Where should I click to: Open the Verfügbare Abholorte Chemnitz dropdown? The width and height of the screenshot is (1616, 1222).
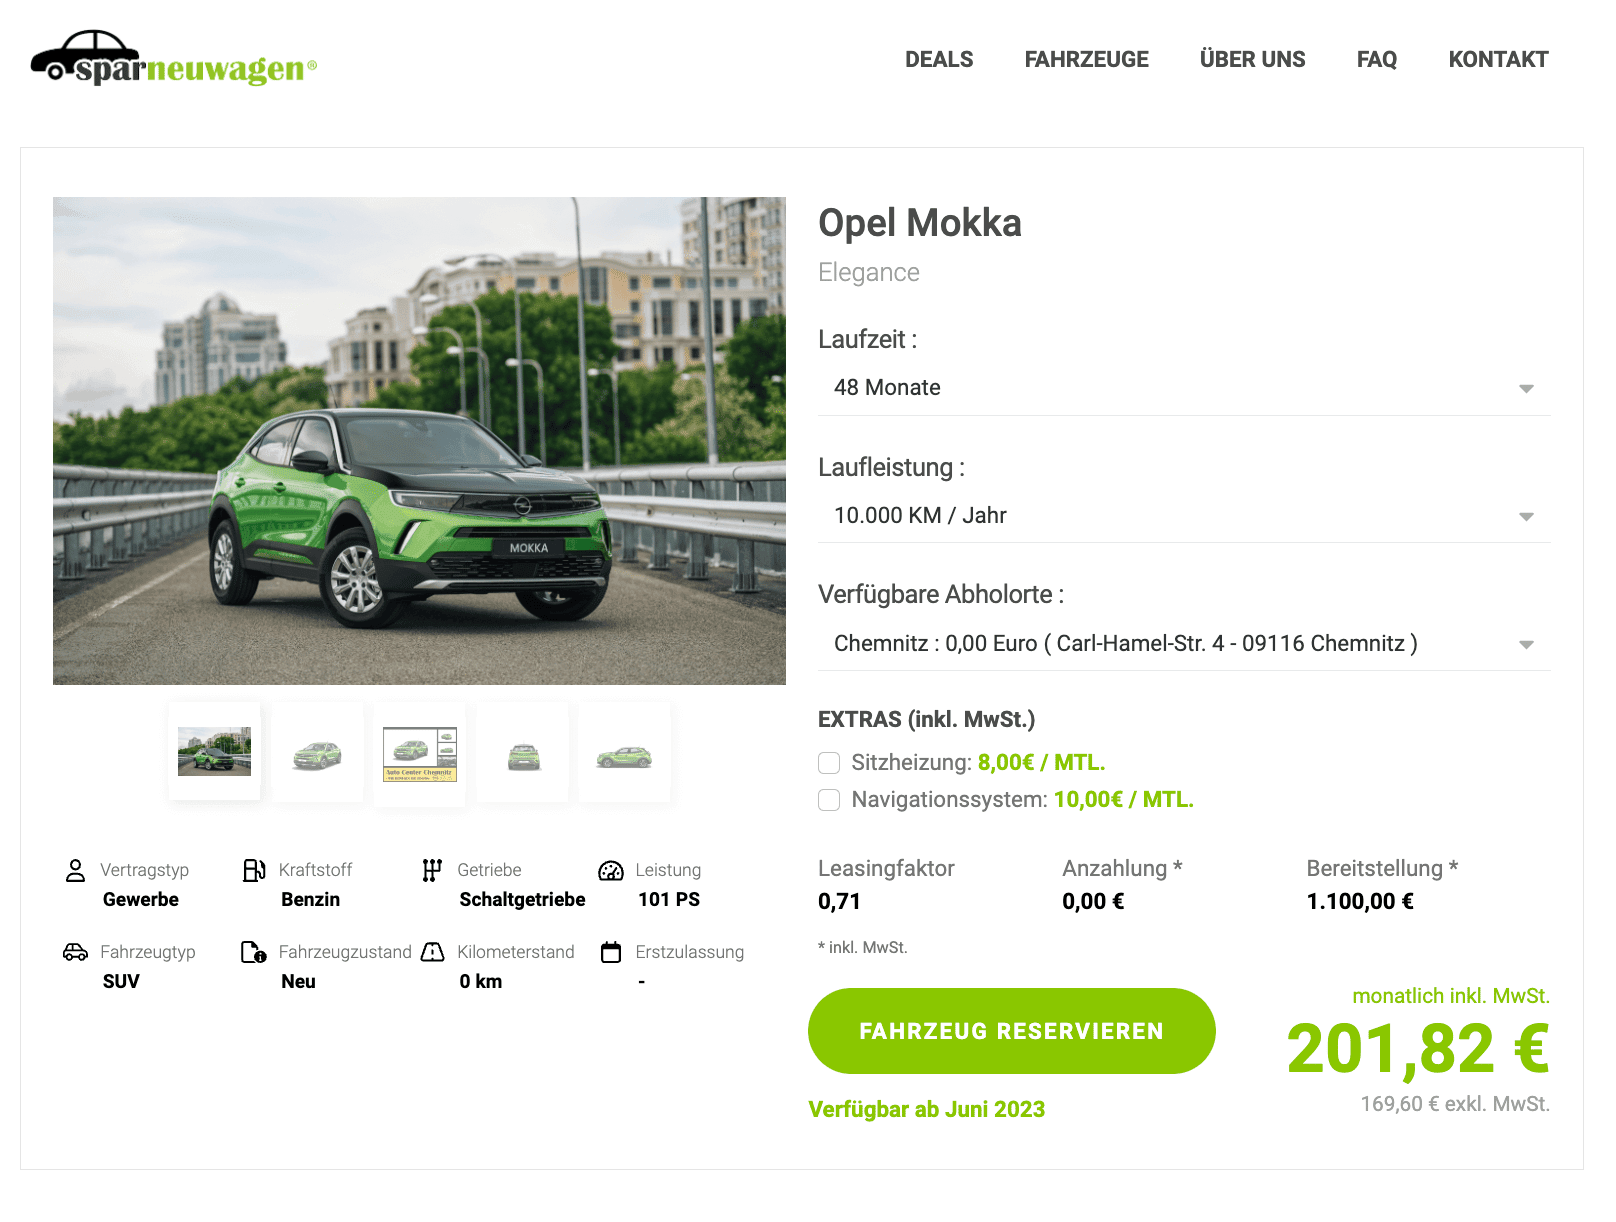1184,644
